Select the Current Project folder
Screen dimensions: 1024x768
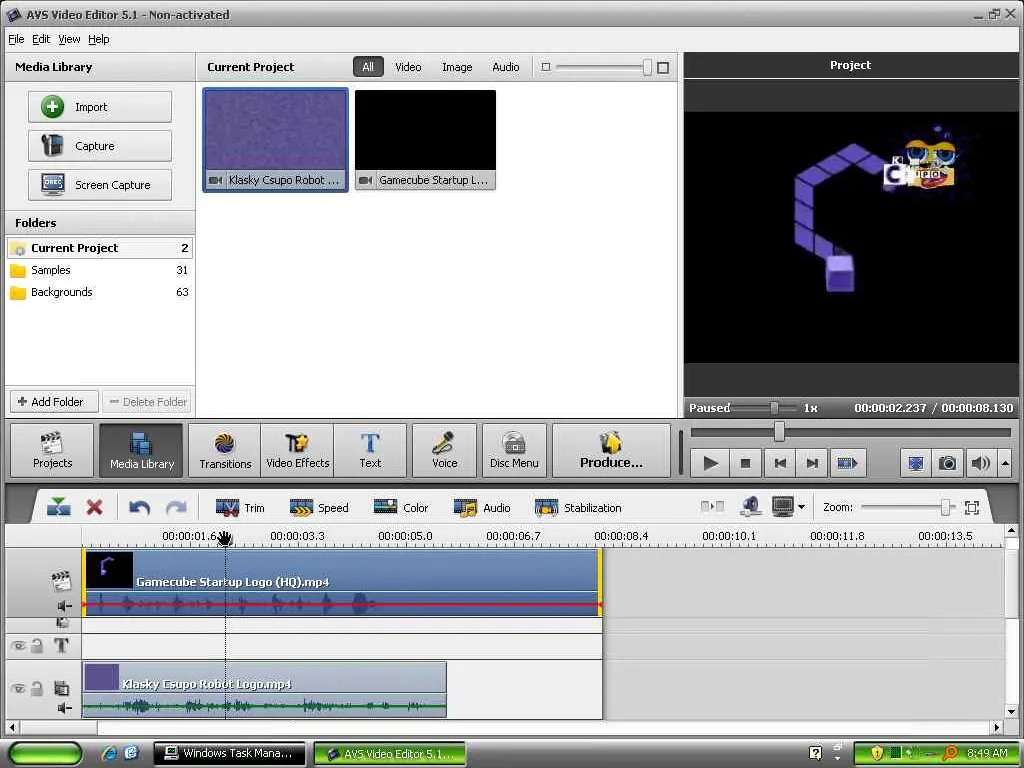[x=99, y=248]
